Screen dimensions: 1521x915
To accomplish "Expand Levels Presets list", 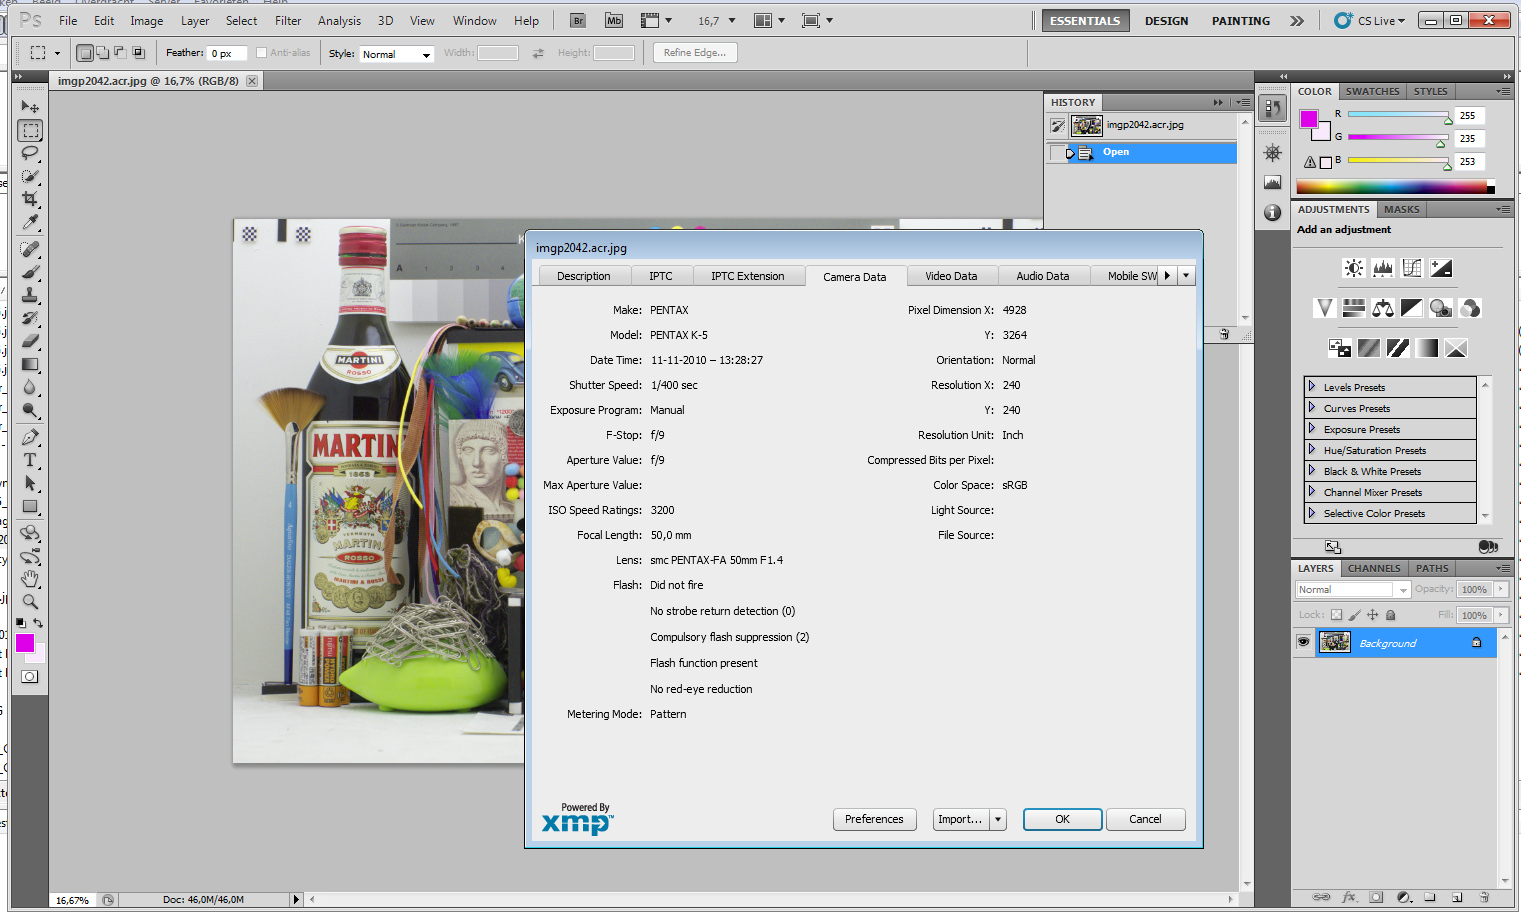I will click(1311, 386).
